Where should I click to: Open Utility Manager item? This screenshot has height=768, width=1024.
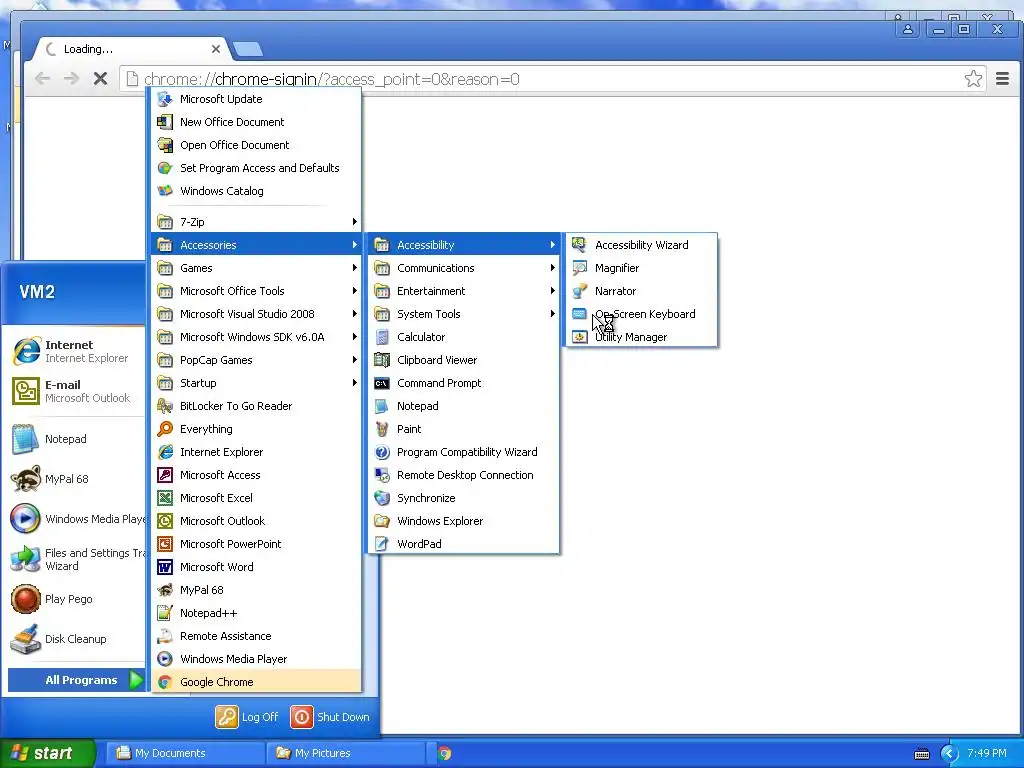(642, 337)
